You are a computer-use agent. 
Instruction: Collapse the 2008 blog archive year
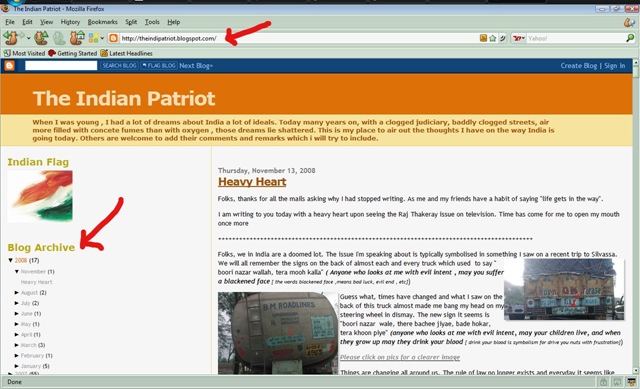[x=11, y=260]
